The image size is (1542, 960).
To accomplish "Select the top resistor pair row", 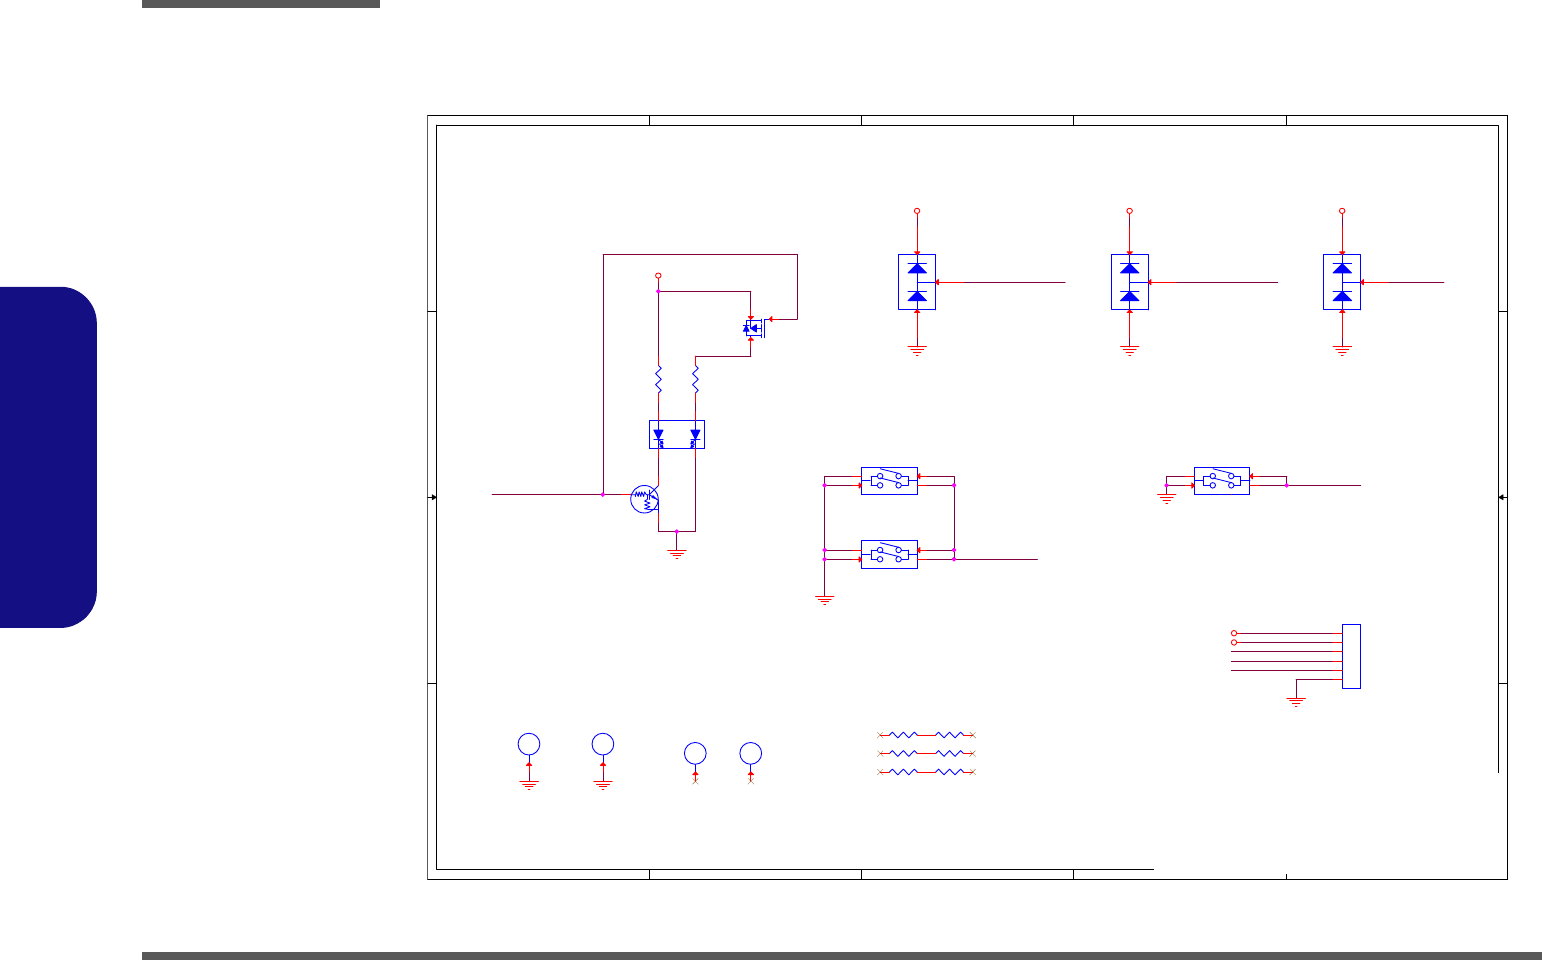I will point(926,734).
